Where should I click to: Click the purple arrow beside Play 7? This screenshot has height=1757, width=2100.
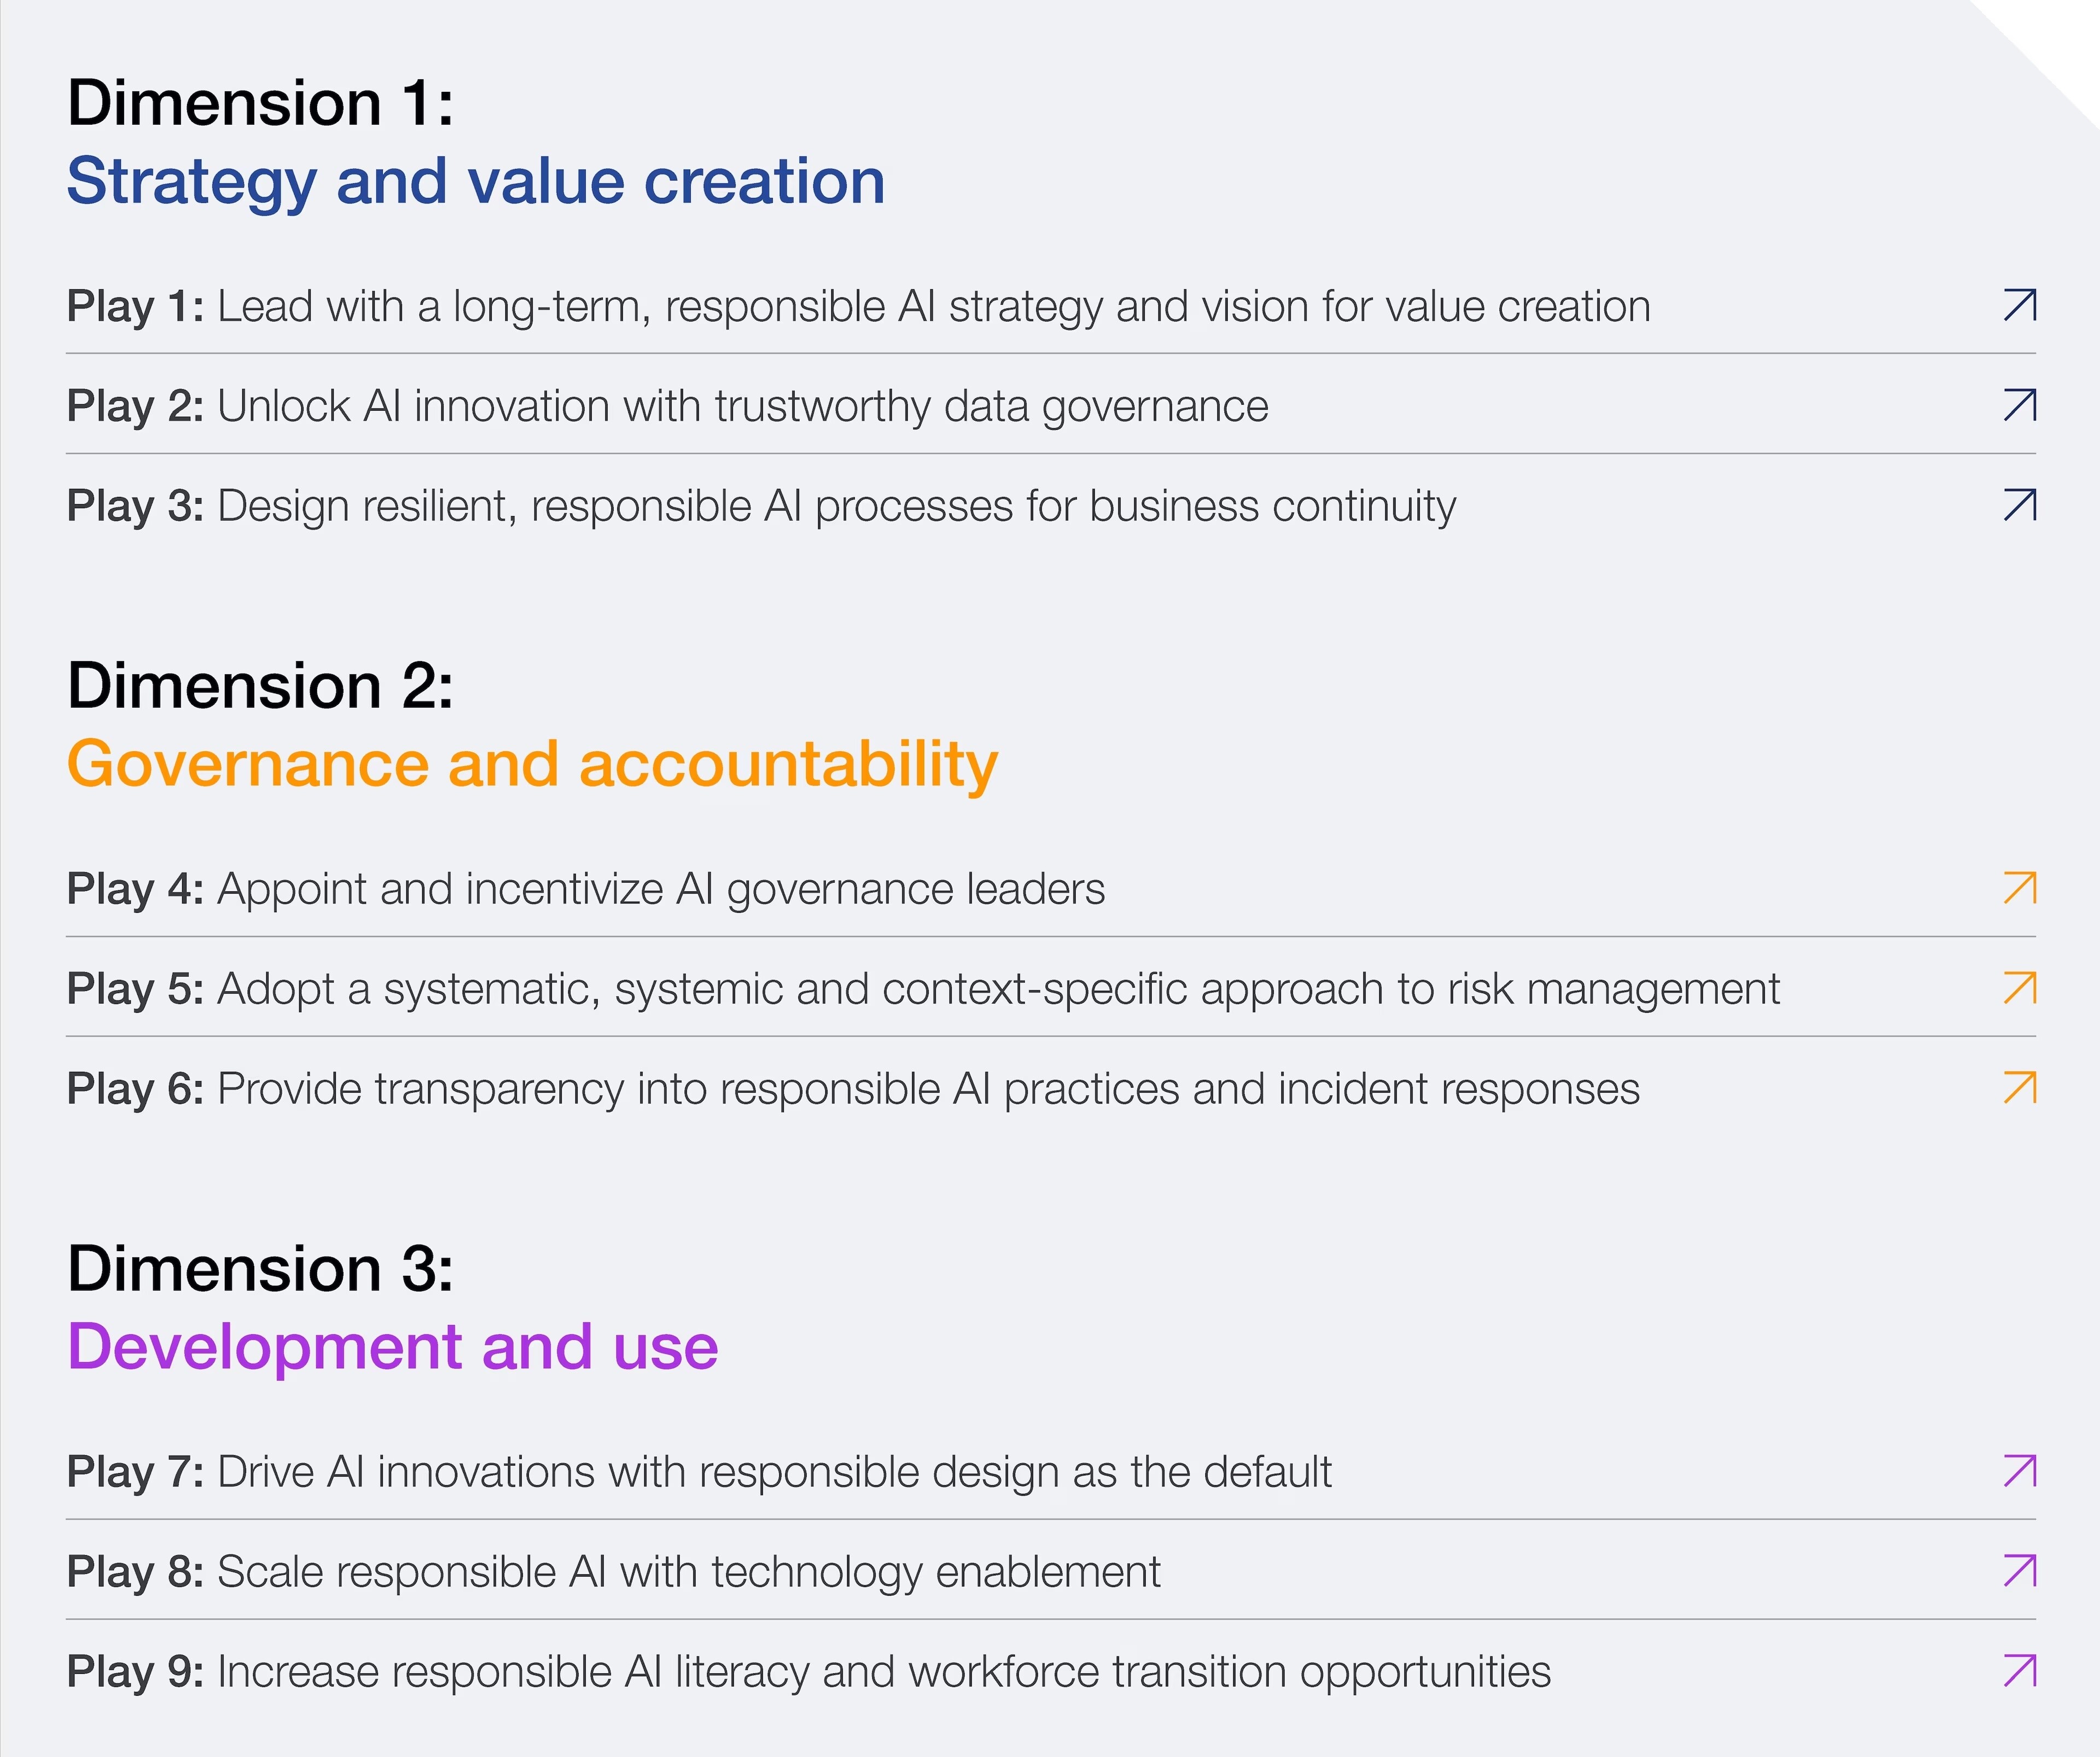pyautogui.click(x=2019, y=1471)
